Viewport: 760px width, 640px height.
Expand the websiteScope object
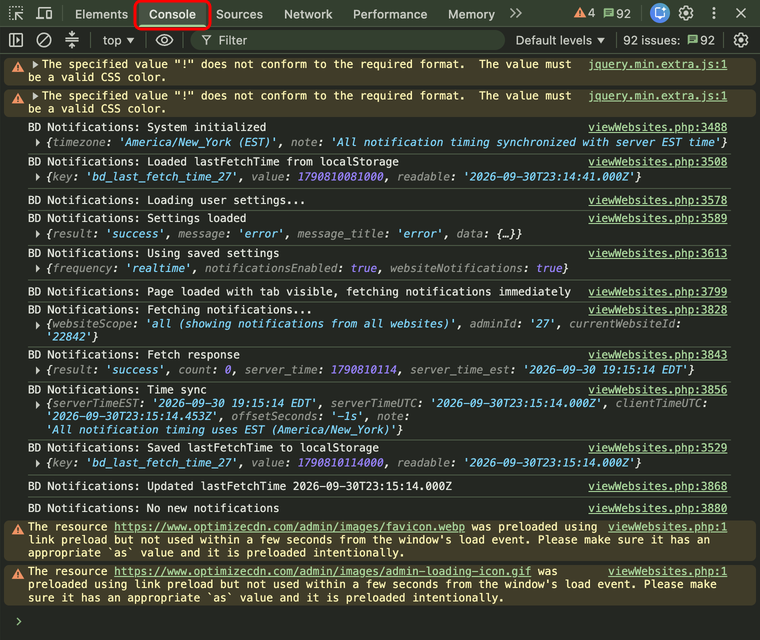click(x=38, y=325)
